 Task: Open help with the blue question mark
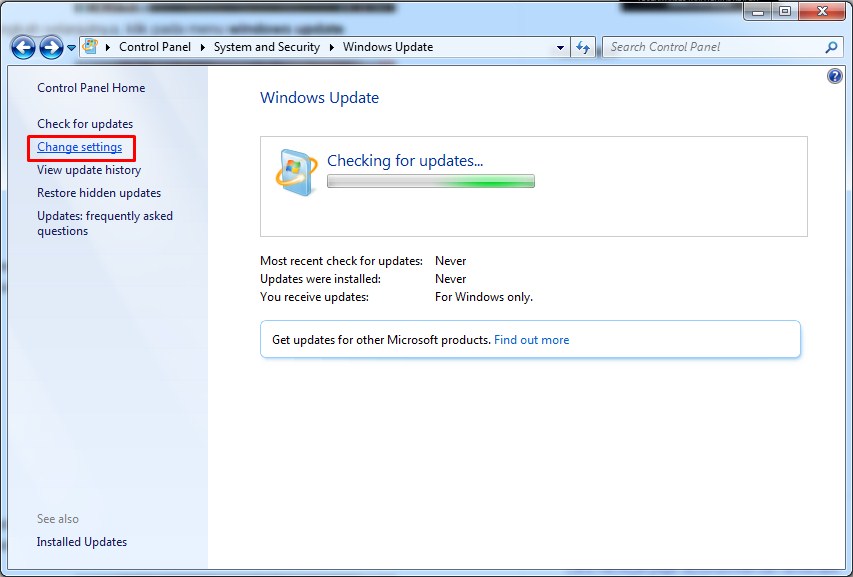[835, 76]
